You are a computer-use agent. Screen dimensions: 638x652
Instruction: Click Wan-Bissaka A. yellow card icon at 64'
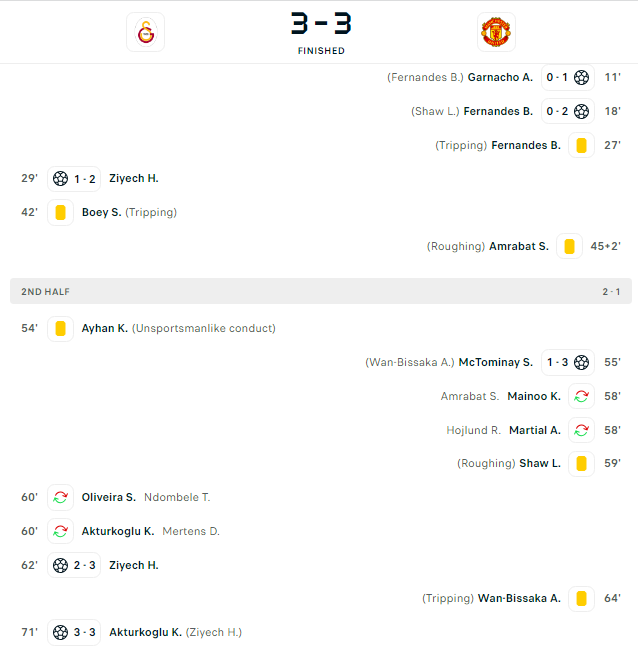coord(581,599)
